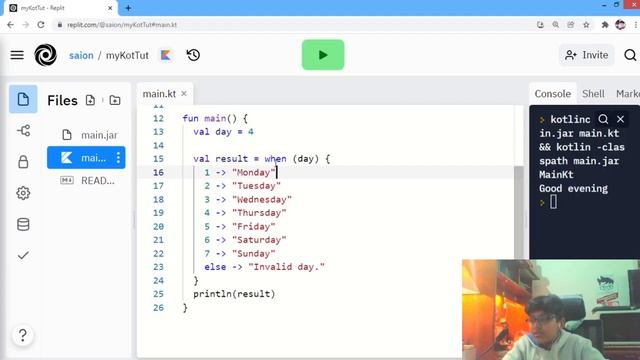This screenshot has height=360, width=640.
Task: Open the saion profile link
Action: pyautogui.click(x=81, y=55)
